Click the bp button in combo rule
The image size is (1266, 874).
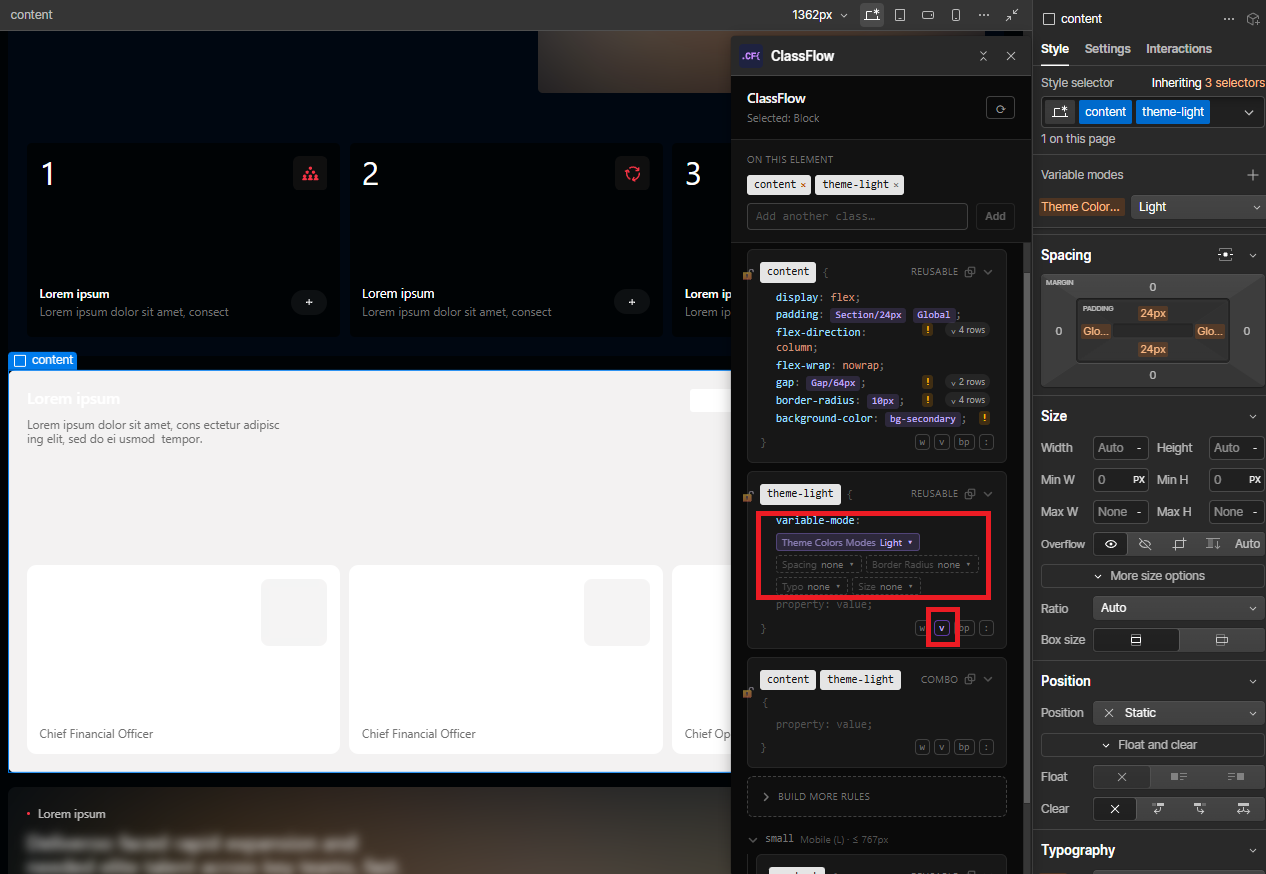964,747
